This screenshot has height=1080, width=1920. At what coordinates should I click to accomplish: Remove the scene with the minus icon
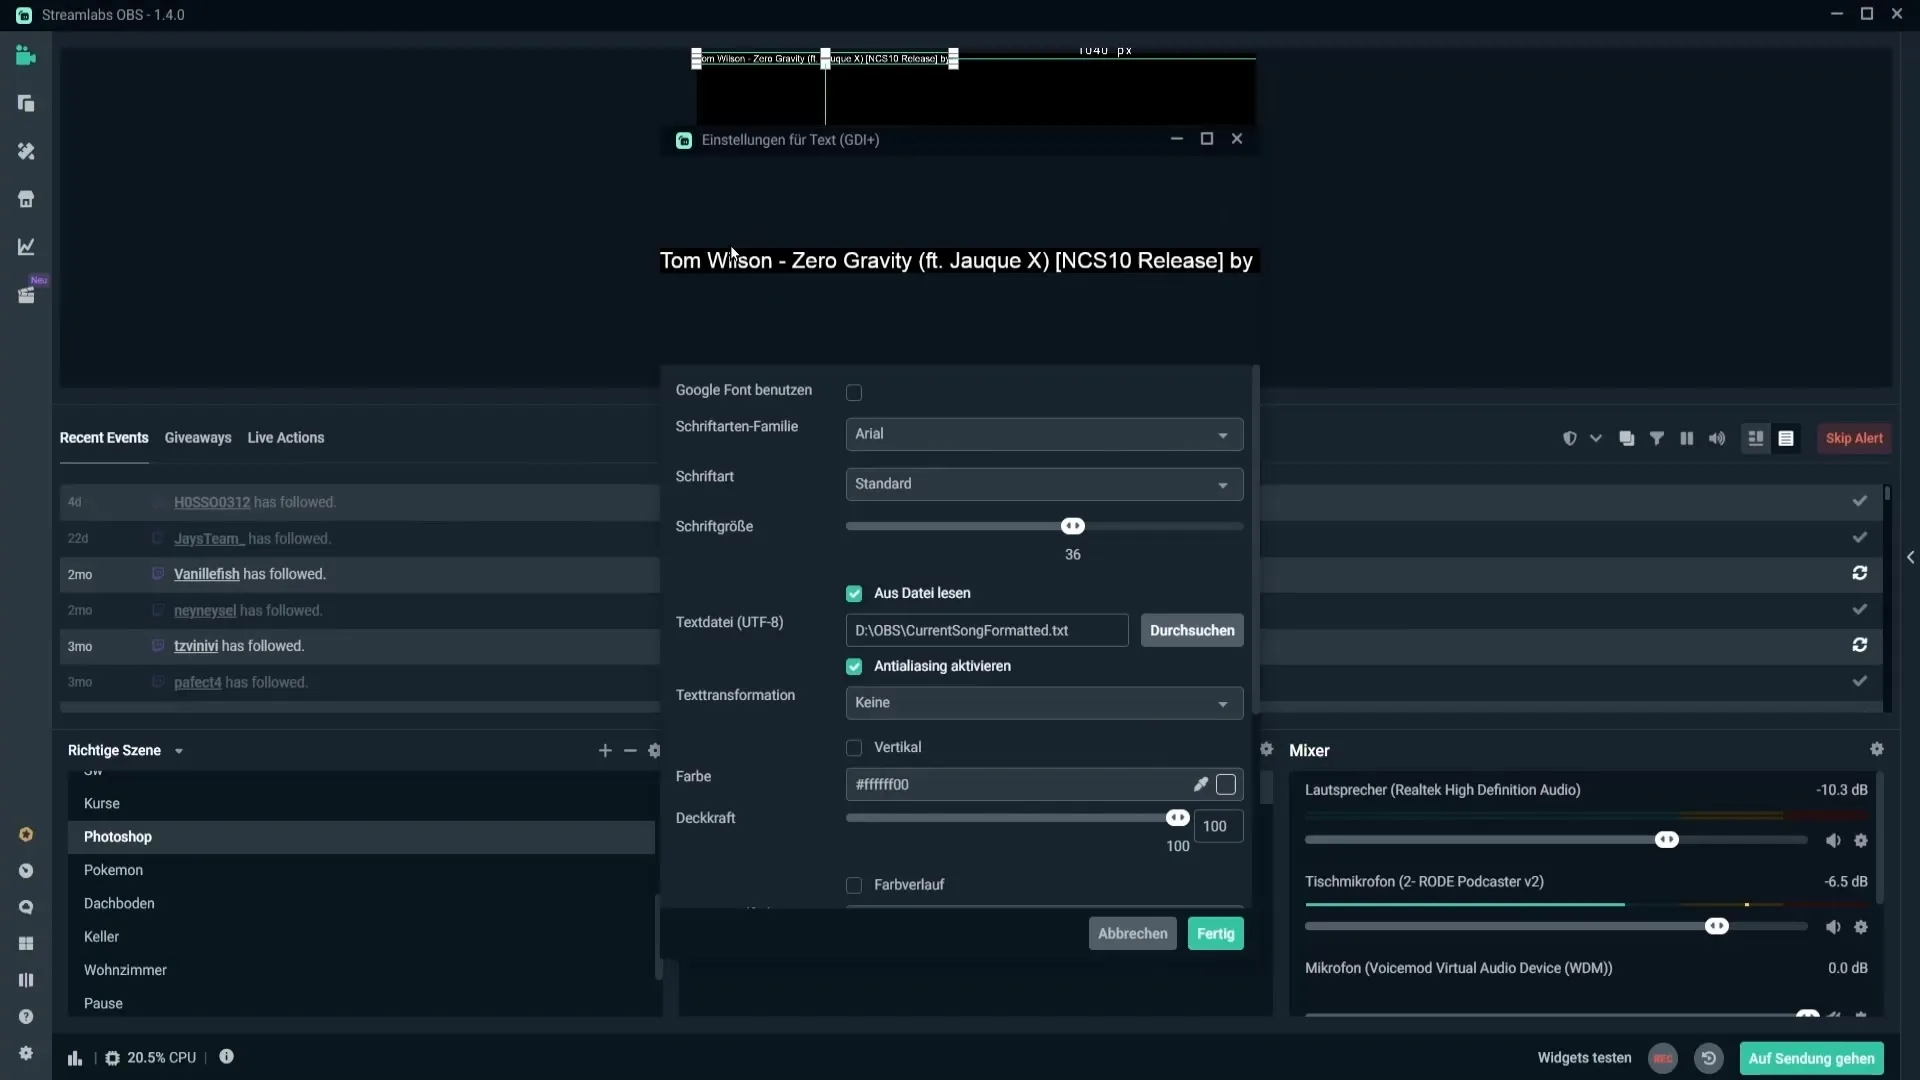click(630, 751)
